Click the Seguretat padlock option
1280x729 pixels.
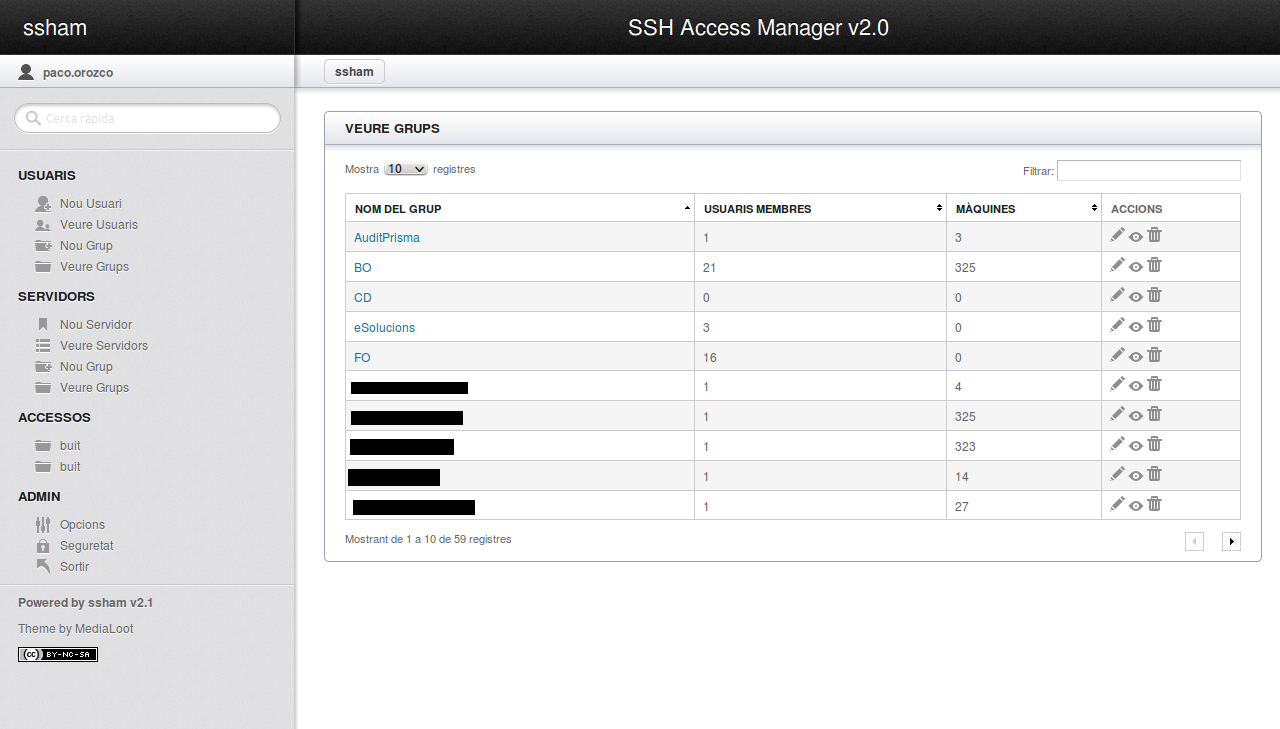pyautogui.click(x=86, y=545)
